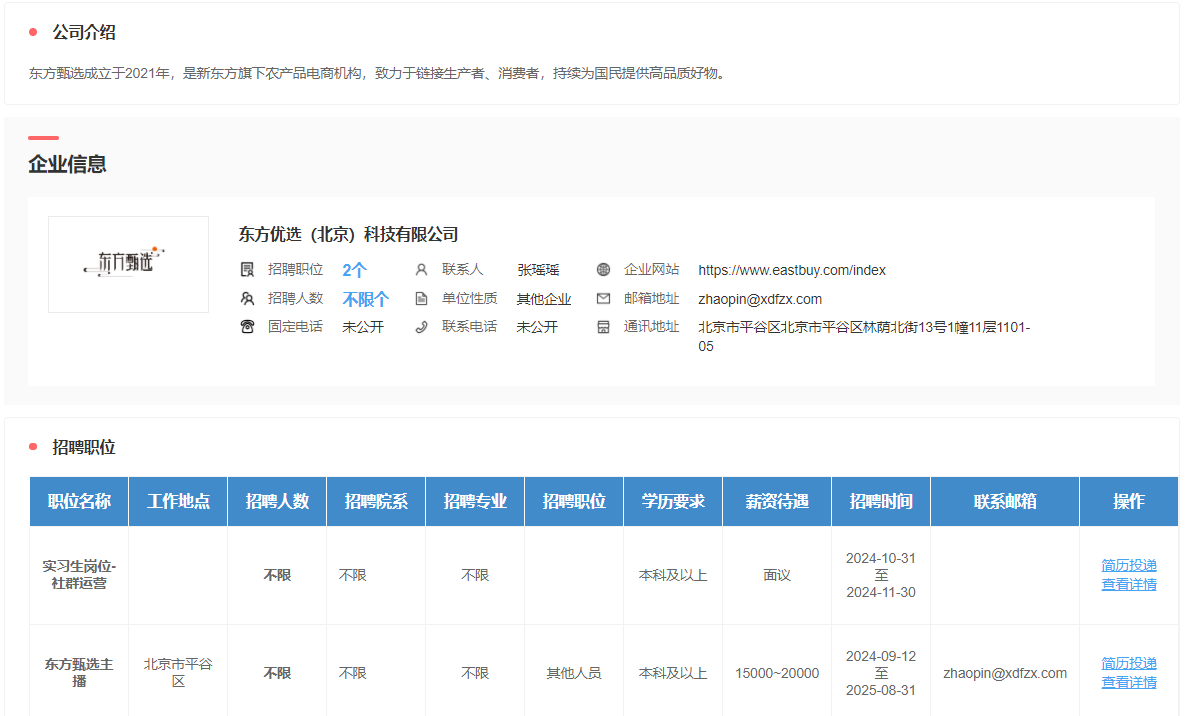Click the 通讯地址 address icon

[x=603, y=327]
